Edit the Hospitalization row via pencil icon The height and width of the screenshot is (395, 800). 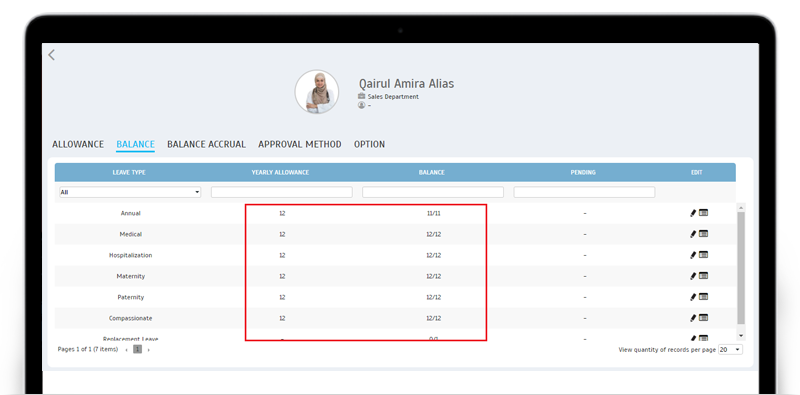click(693, 255)
